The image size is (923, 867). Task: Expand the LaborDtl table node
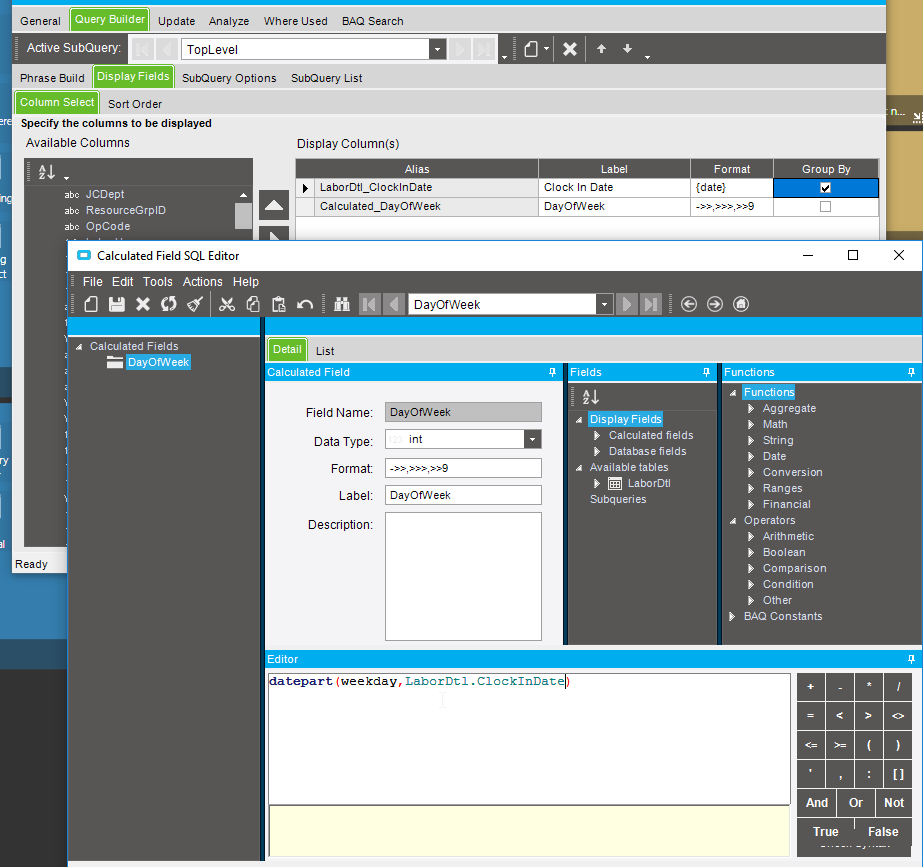tap(598, 483)
